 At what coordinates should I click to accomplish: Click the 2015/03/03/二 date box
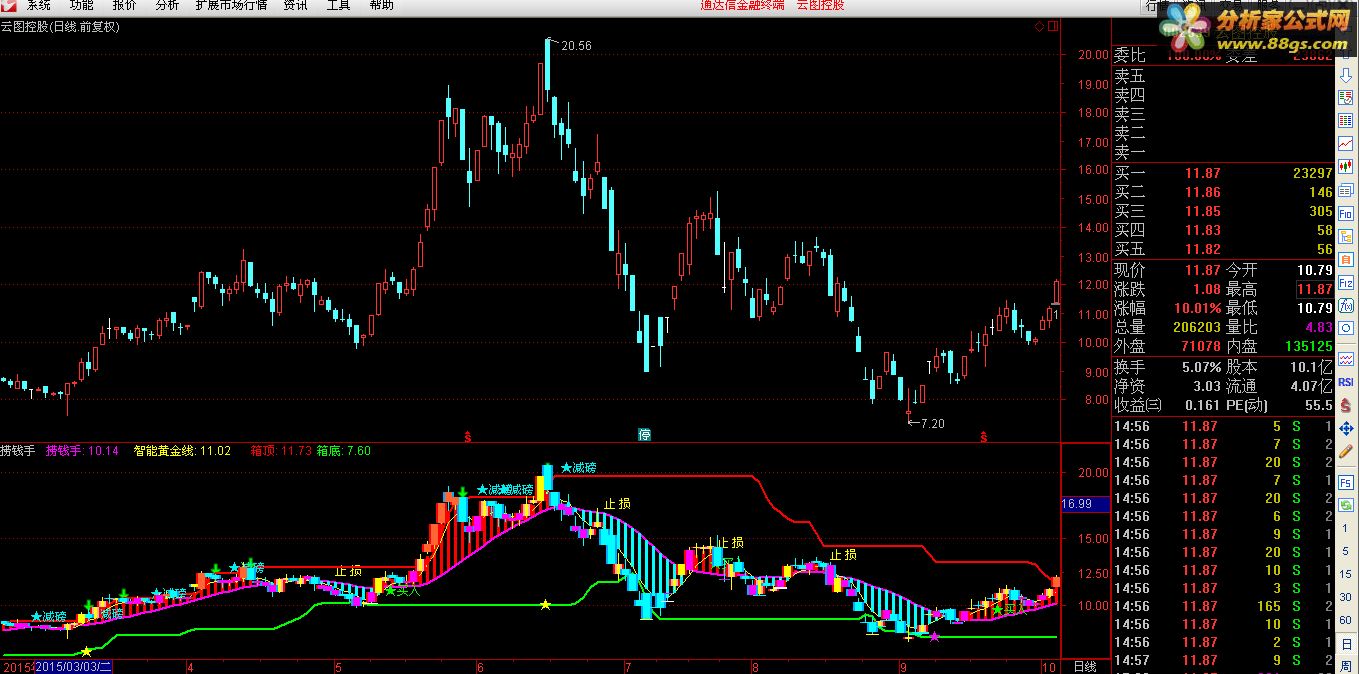click(x=74, y=666)
